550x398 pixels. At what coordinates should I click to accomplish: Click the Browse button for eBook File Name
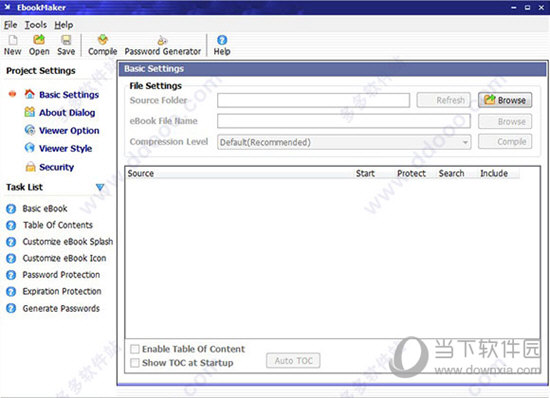point(505,122)
